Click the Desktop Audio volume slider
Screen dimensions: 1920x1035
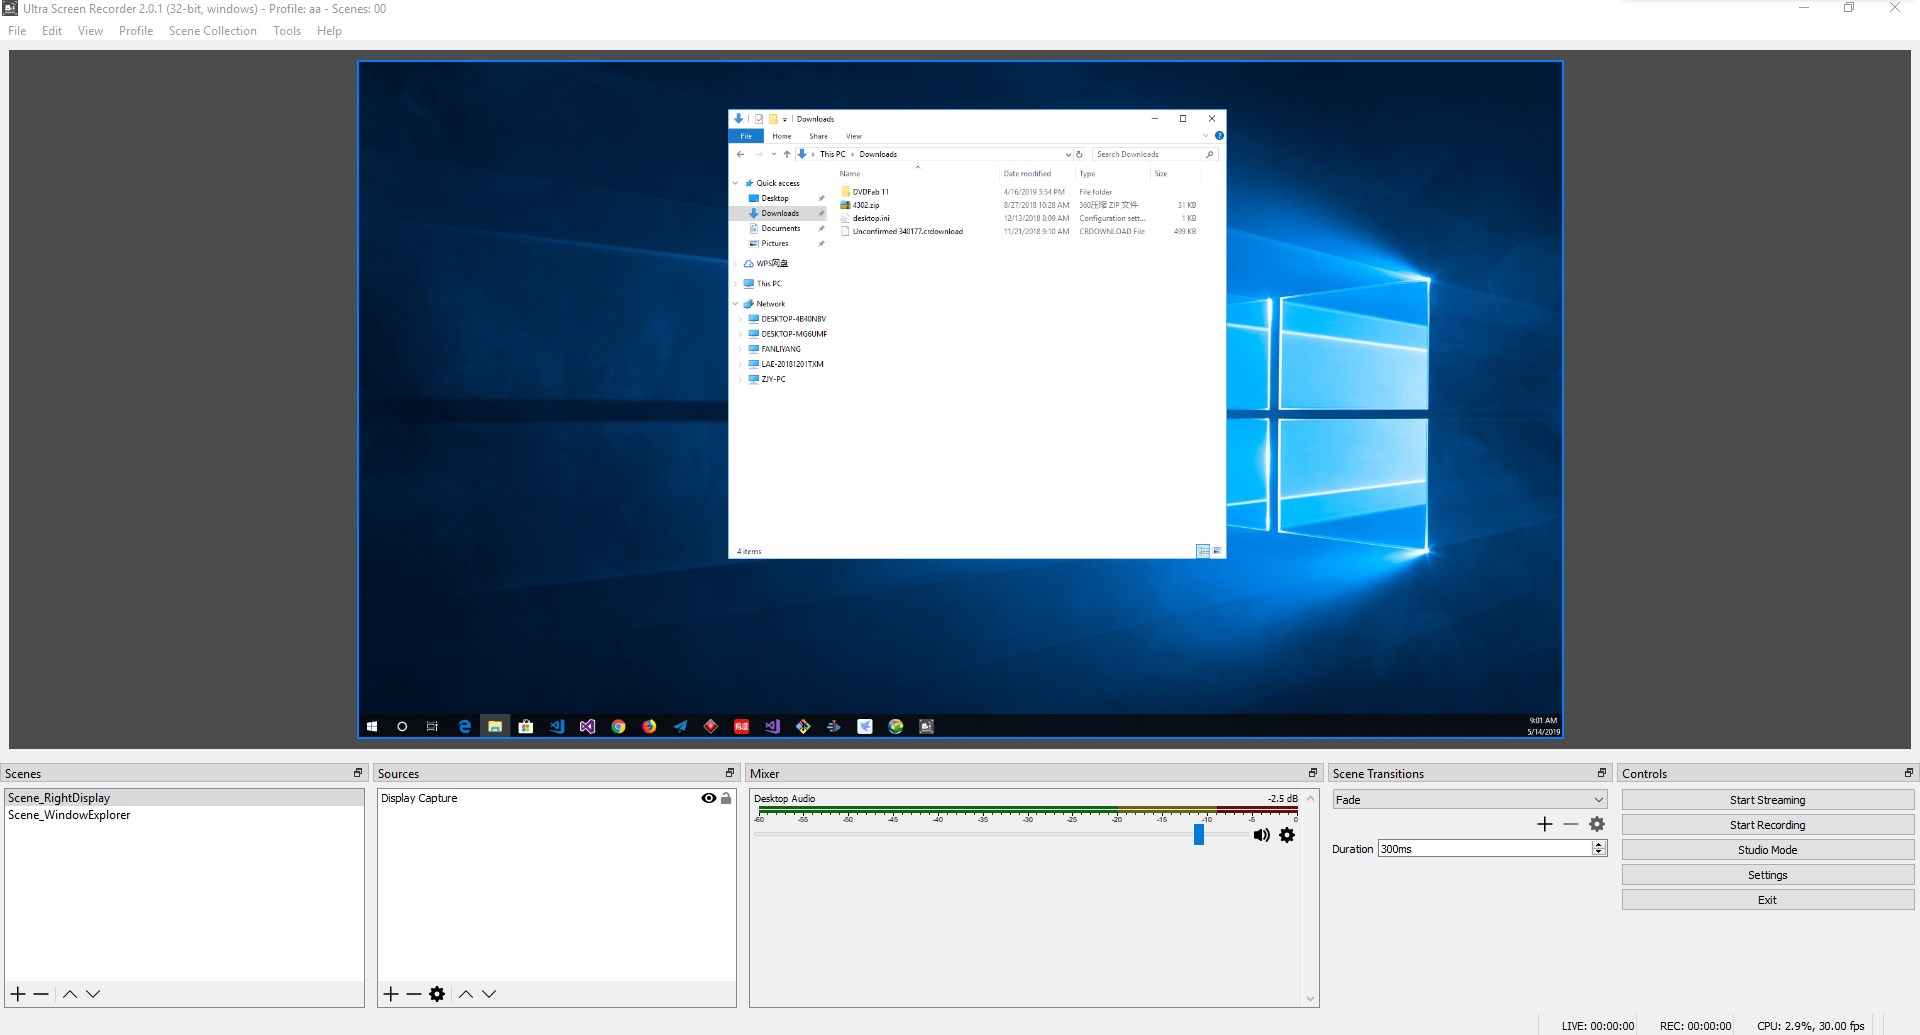pos(1199,835)
